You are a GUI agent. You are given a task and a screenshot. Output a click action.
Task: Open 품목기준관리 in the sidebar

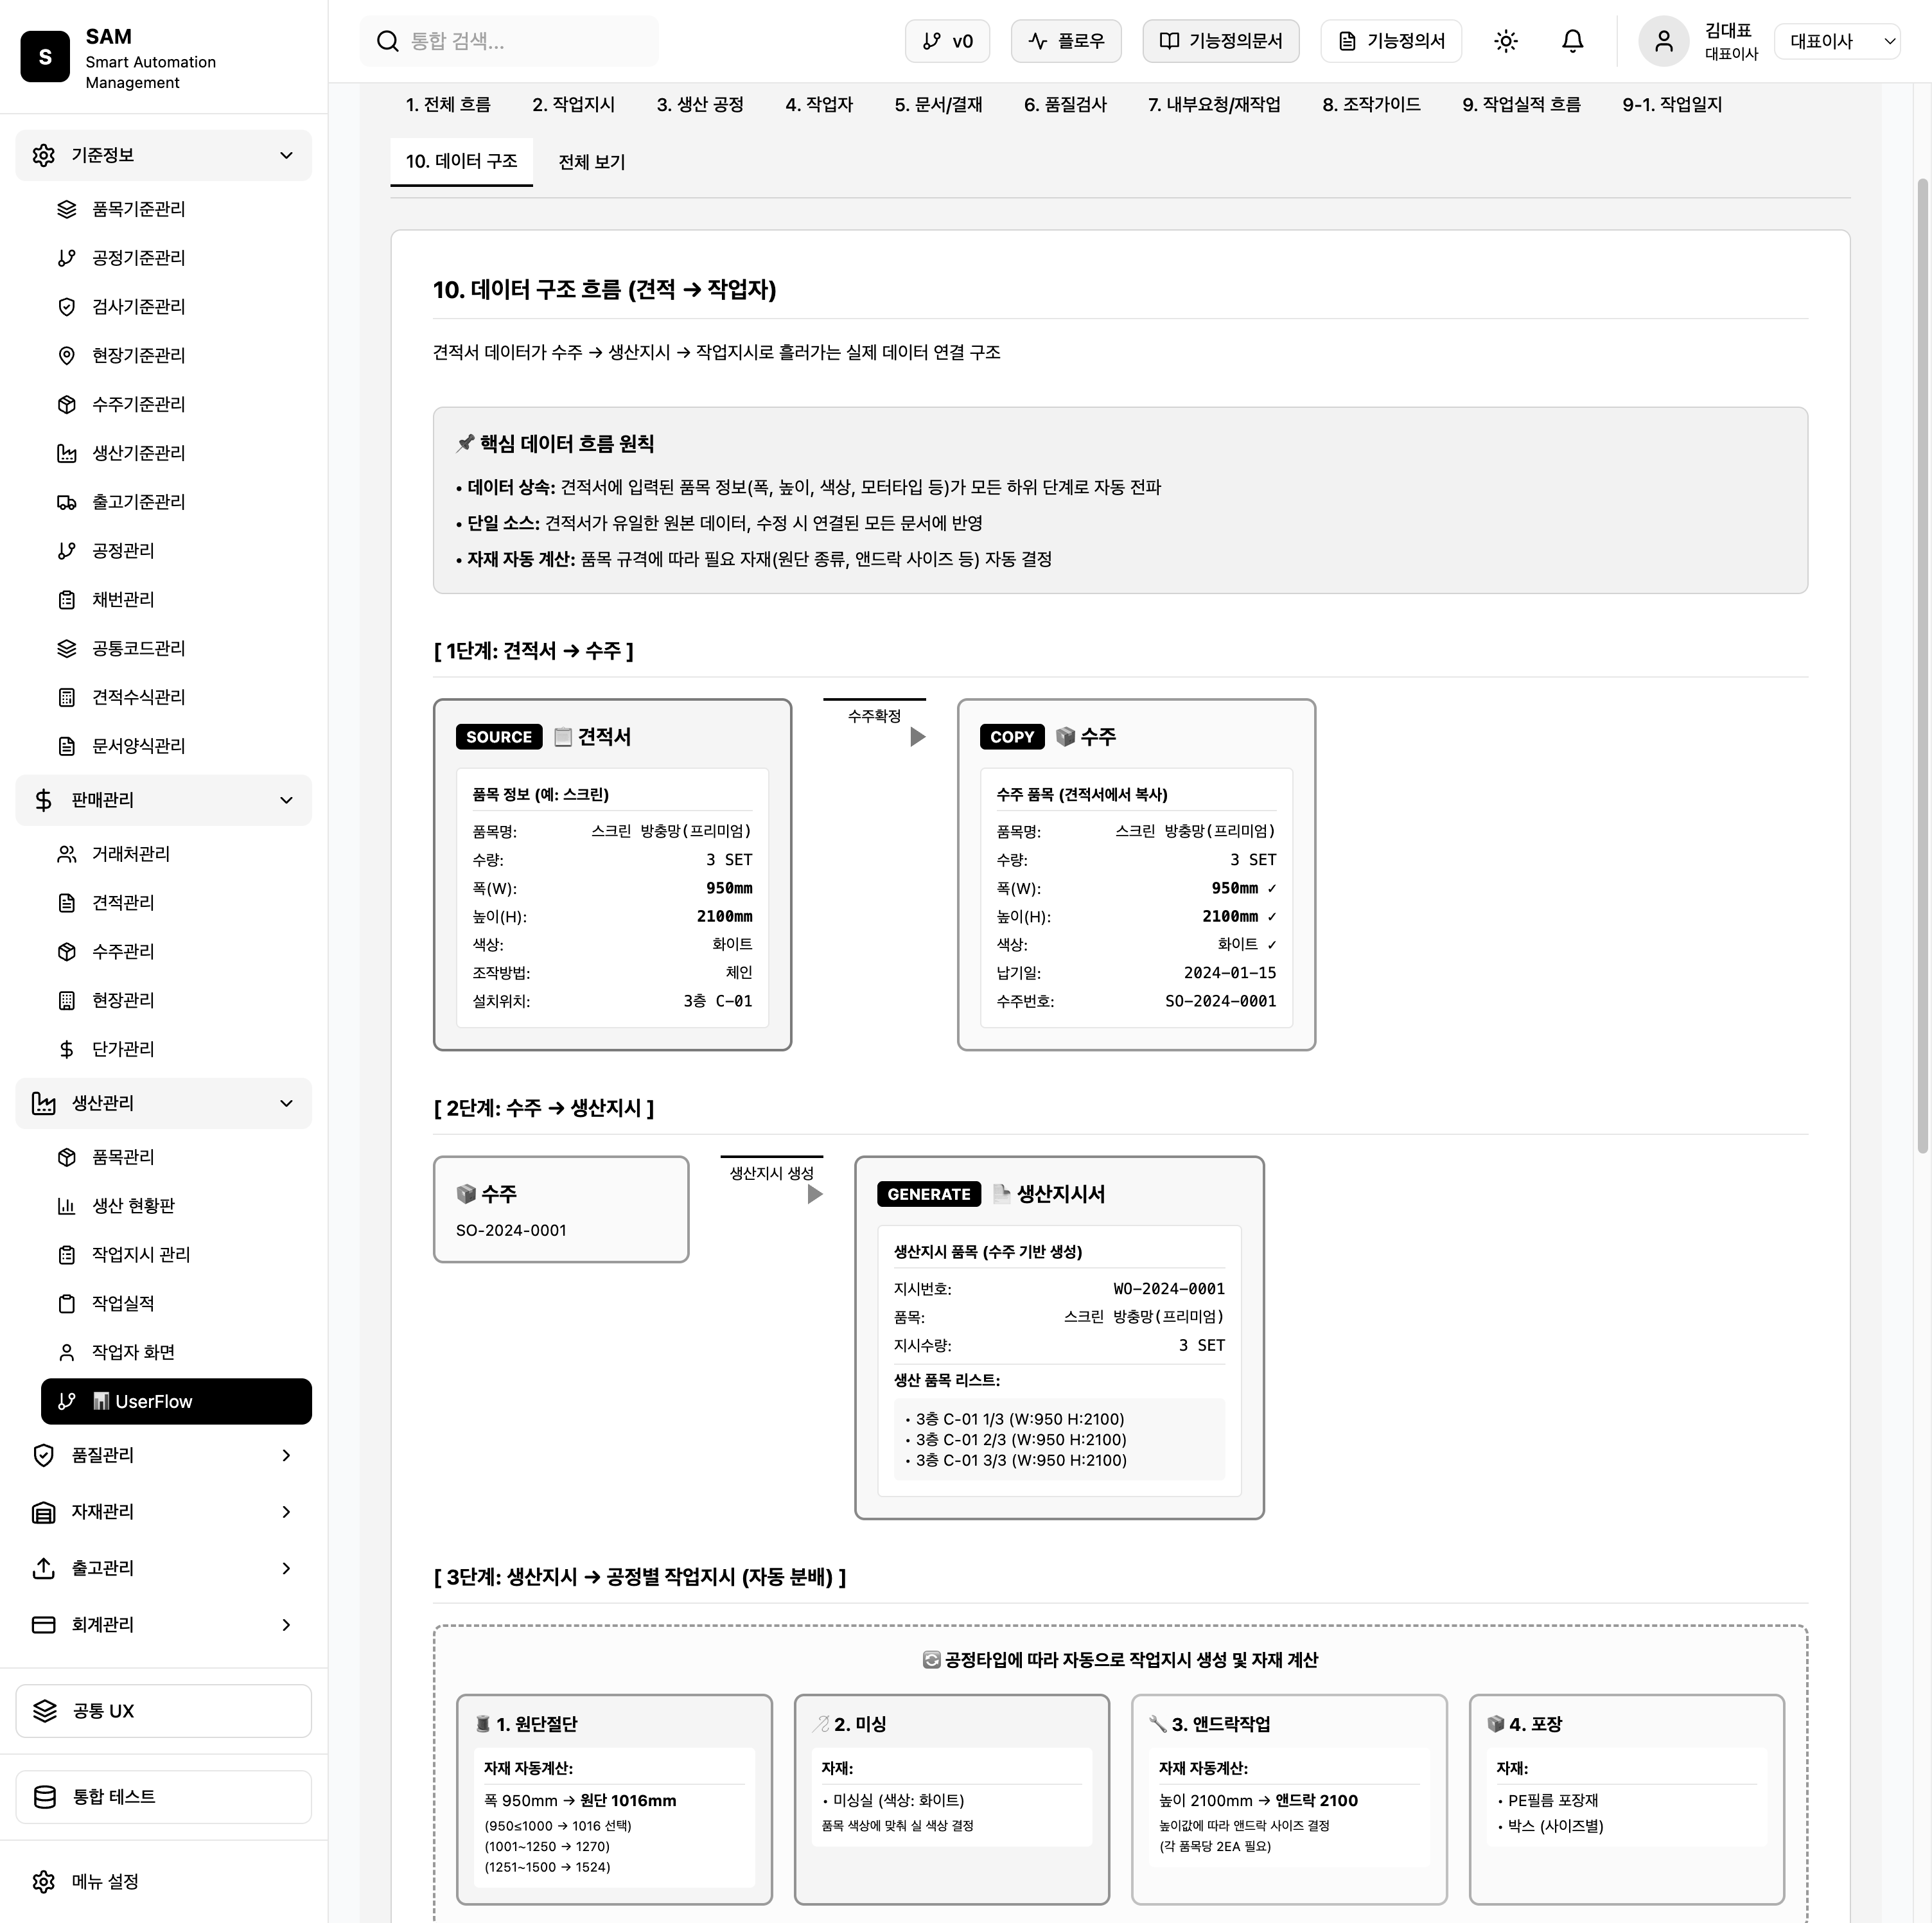click(138, 209)
